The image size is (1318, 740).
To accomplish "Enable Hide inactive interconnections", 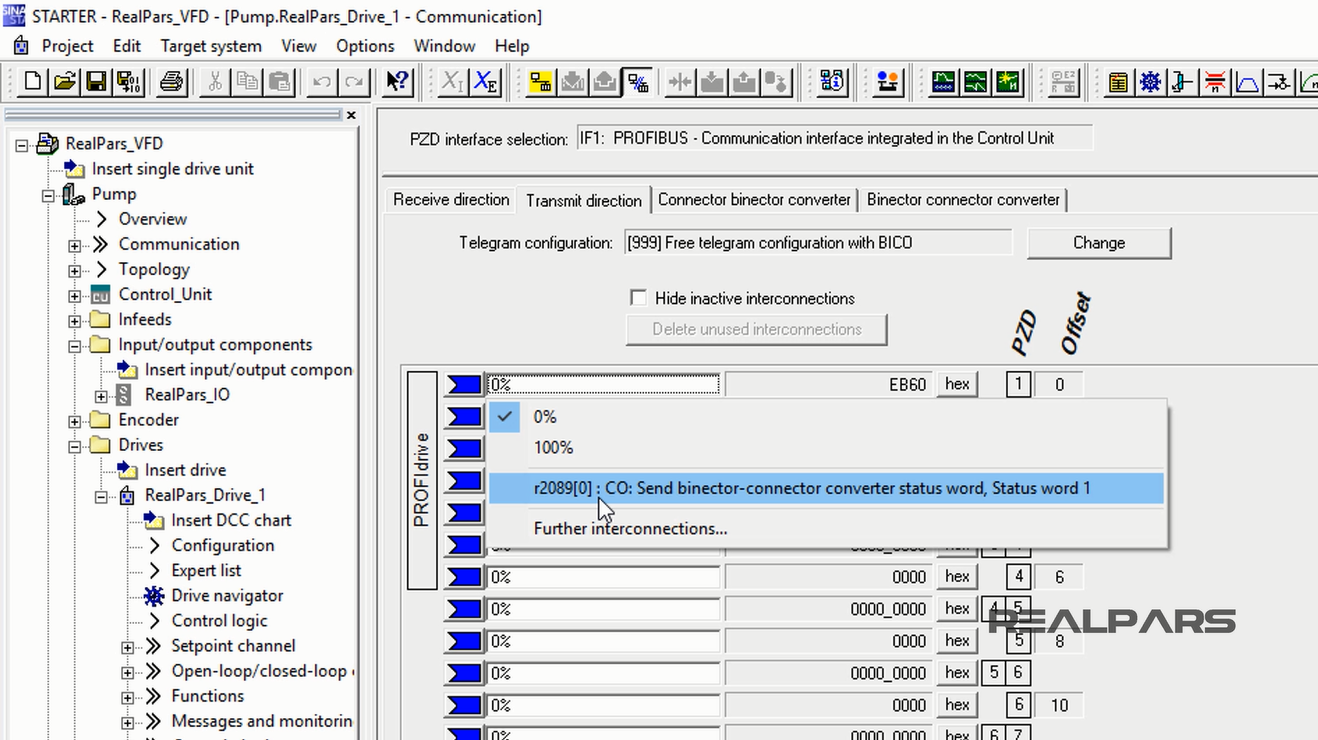I will (638, 298).
